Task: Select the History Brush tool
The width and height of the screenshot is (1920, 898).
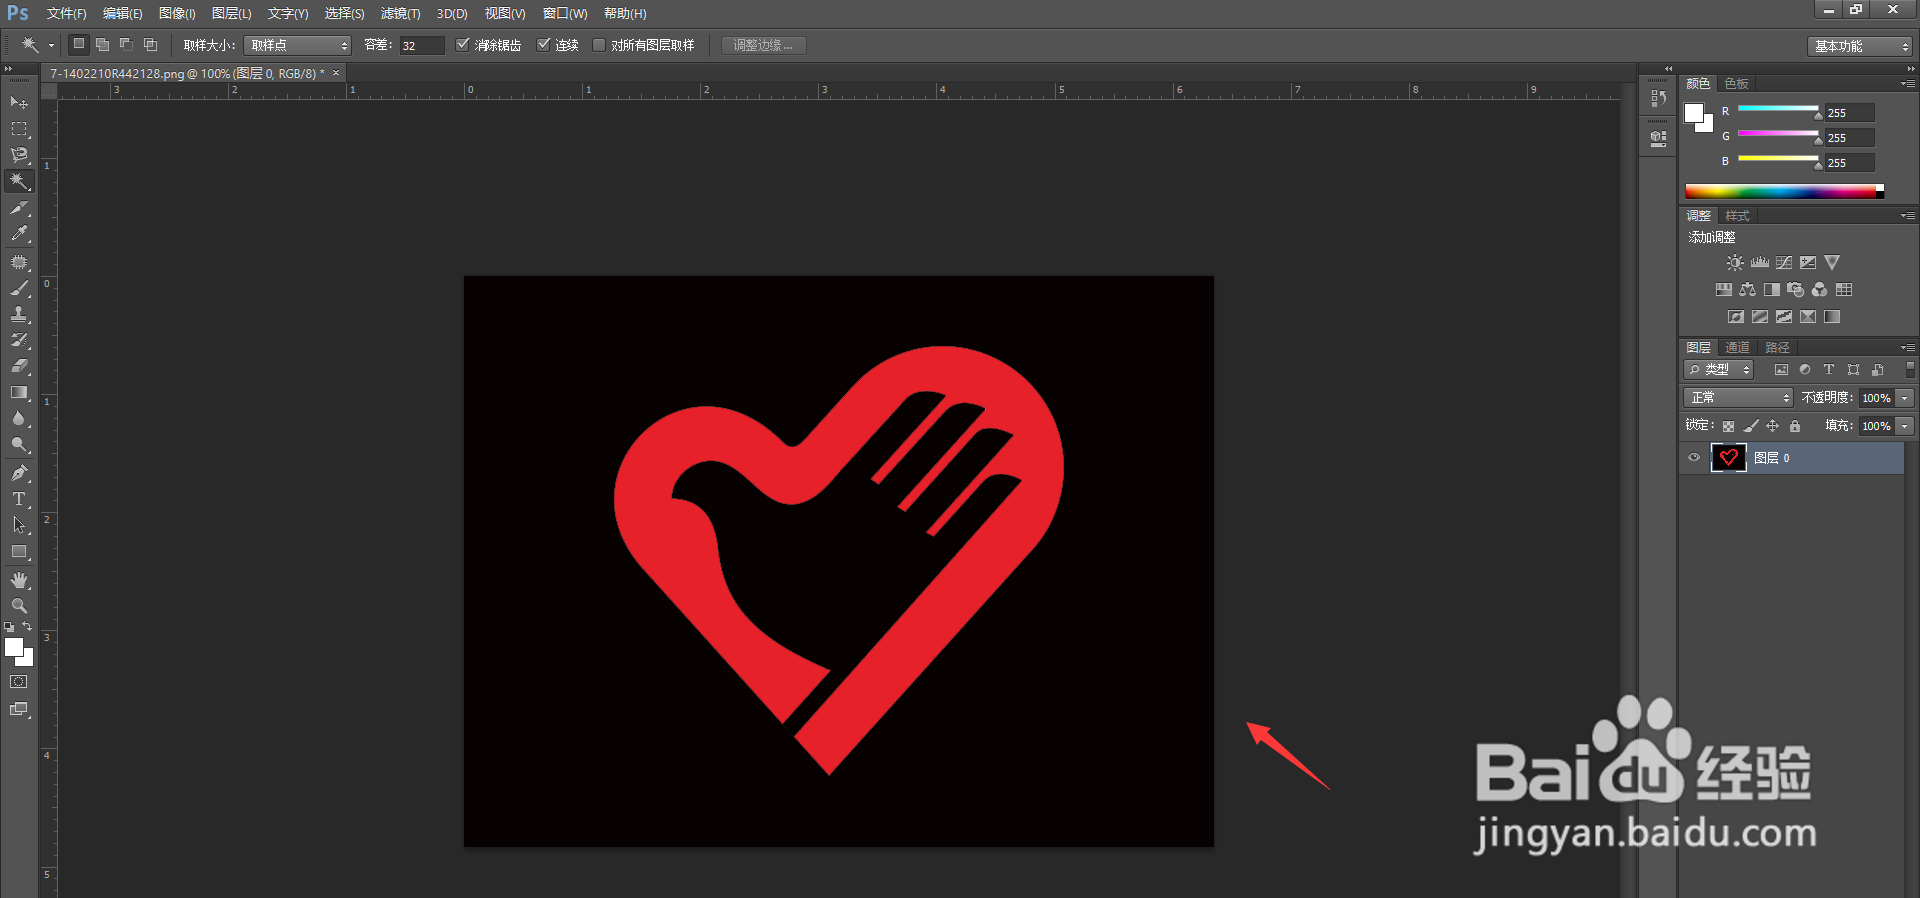Action: (19, 340)
